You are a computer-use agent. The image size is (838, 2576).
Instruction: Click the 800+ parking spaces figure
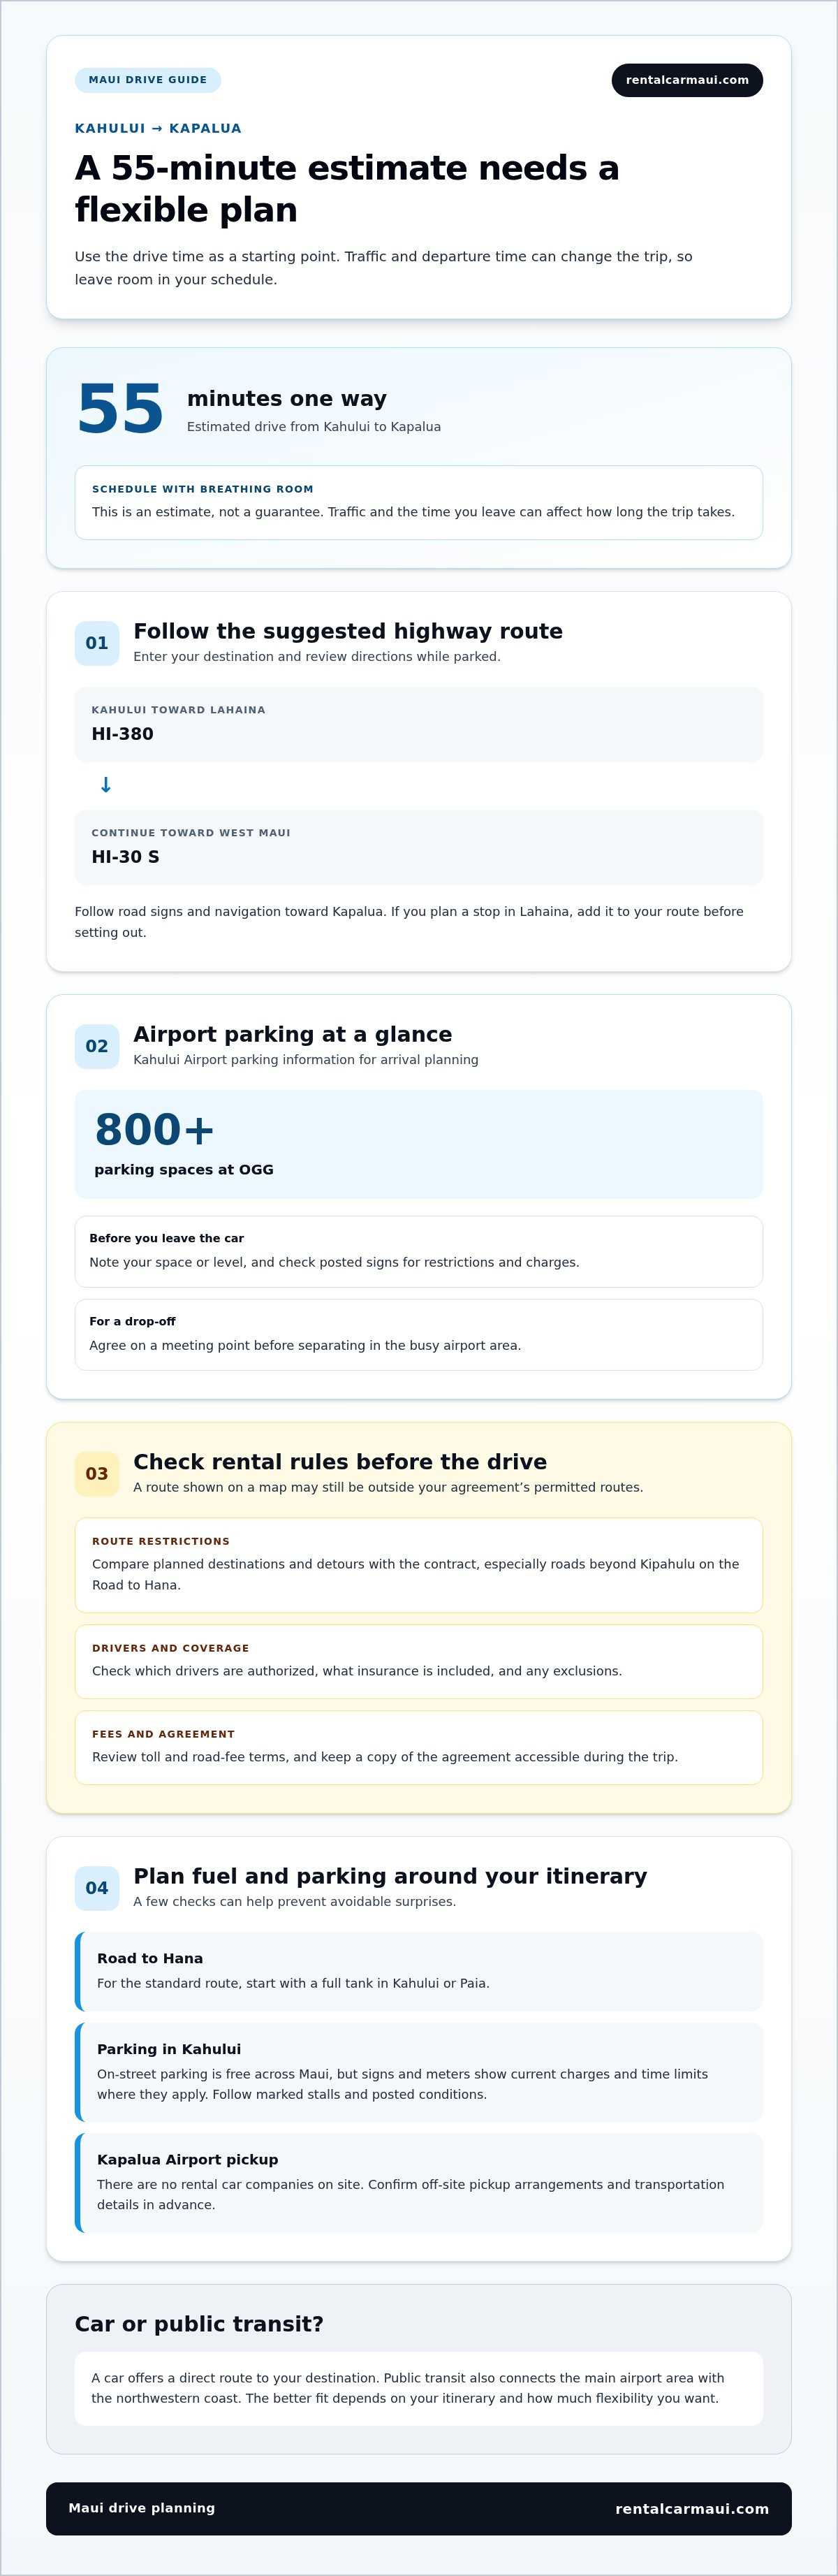(x=155, y=1129)
